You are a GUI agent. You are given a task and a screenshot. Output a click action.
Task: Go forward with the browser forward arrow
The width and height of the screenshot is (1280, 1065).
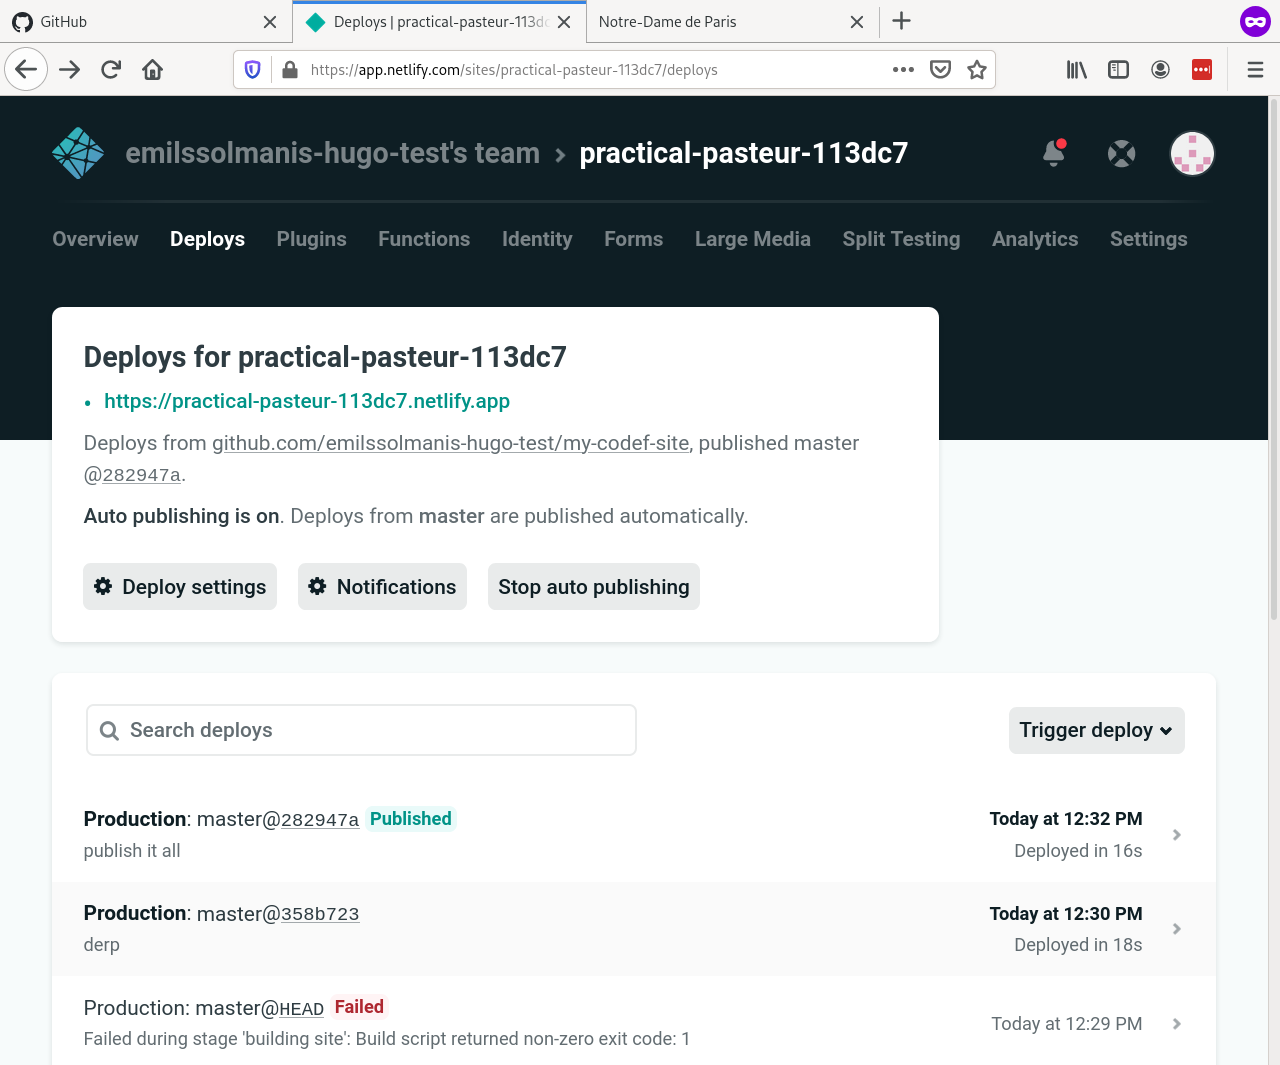[x=69, y=70]
